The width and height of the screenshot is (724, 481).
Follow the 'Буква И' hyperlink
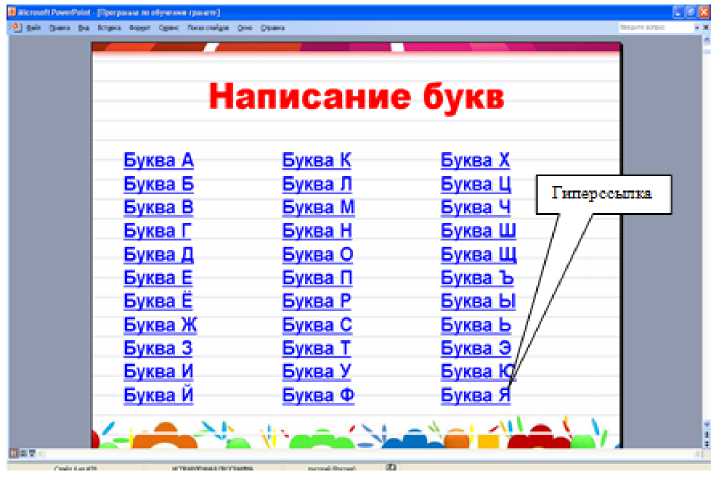tap(158, 372)
